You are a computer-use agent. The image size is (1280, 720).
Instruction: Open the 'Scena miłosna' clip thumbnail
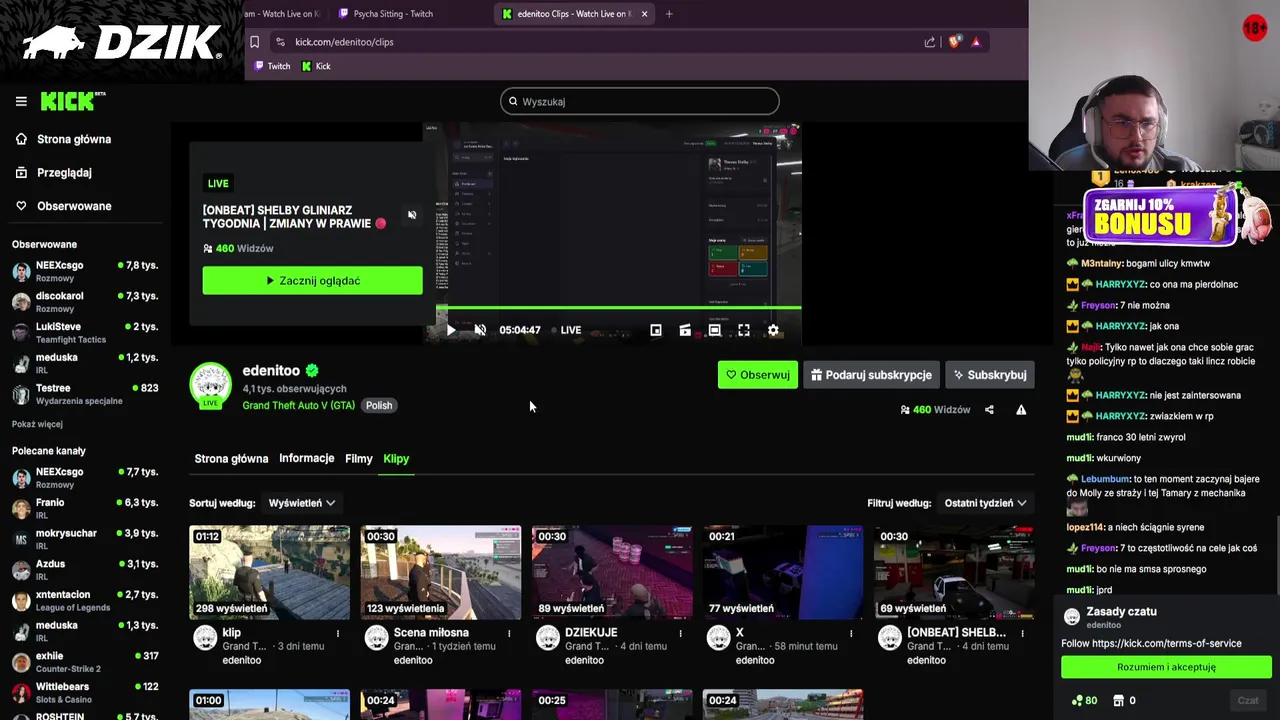click(x=441, y=572)
